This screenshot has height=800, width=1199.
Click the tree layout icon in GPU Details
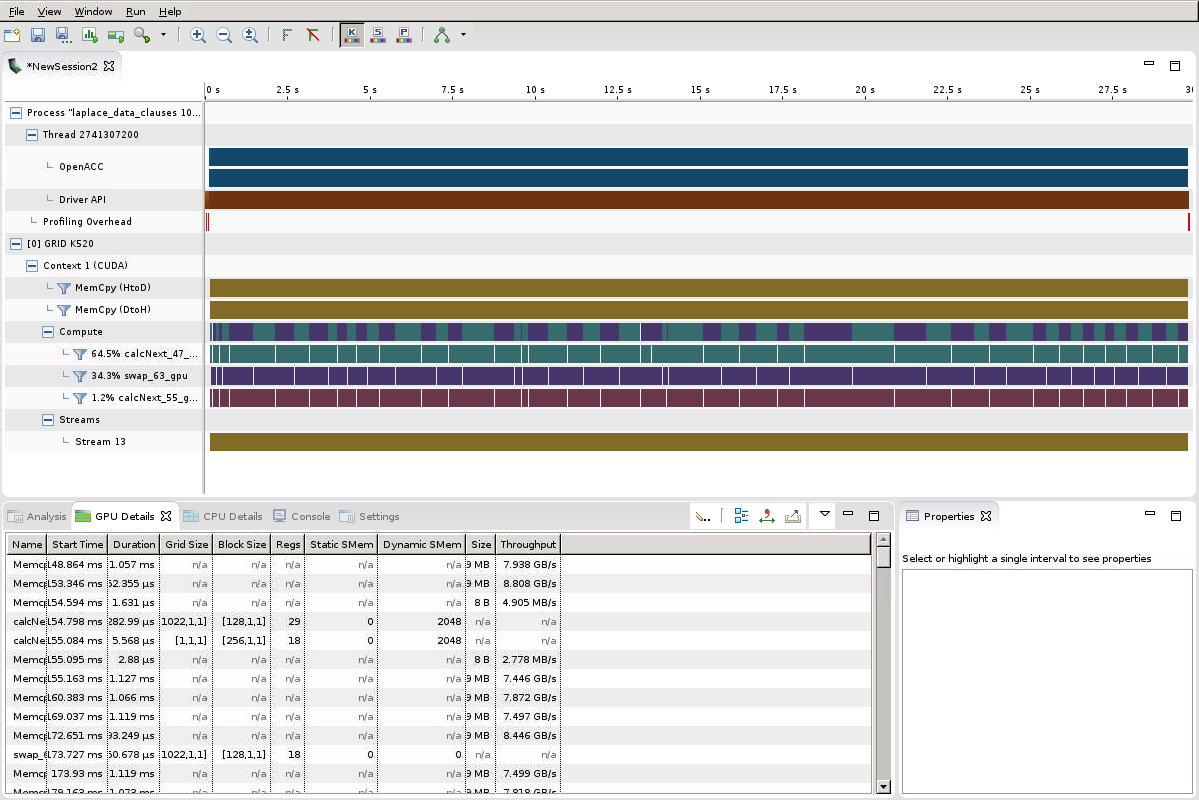(x=741, y=516)
